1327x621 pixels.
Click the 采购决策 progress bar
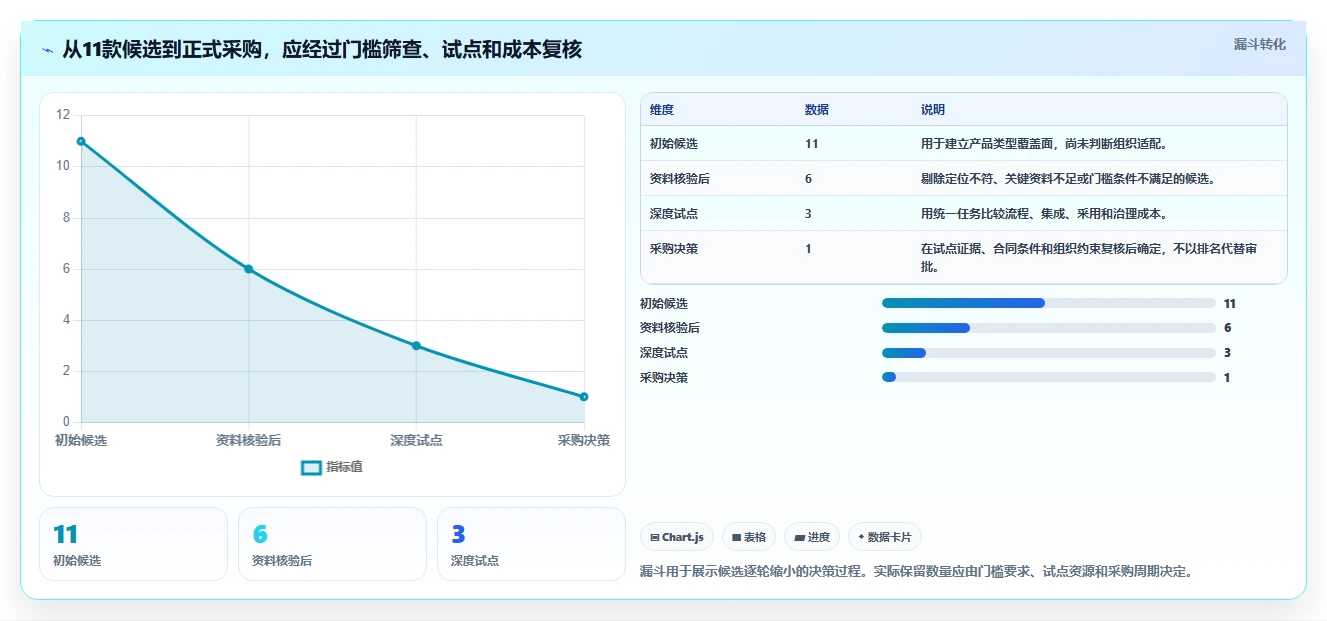[x=1049, y=377]
